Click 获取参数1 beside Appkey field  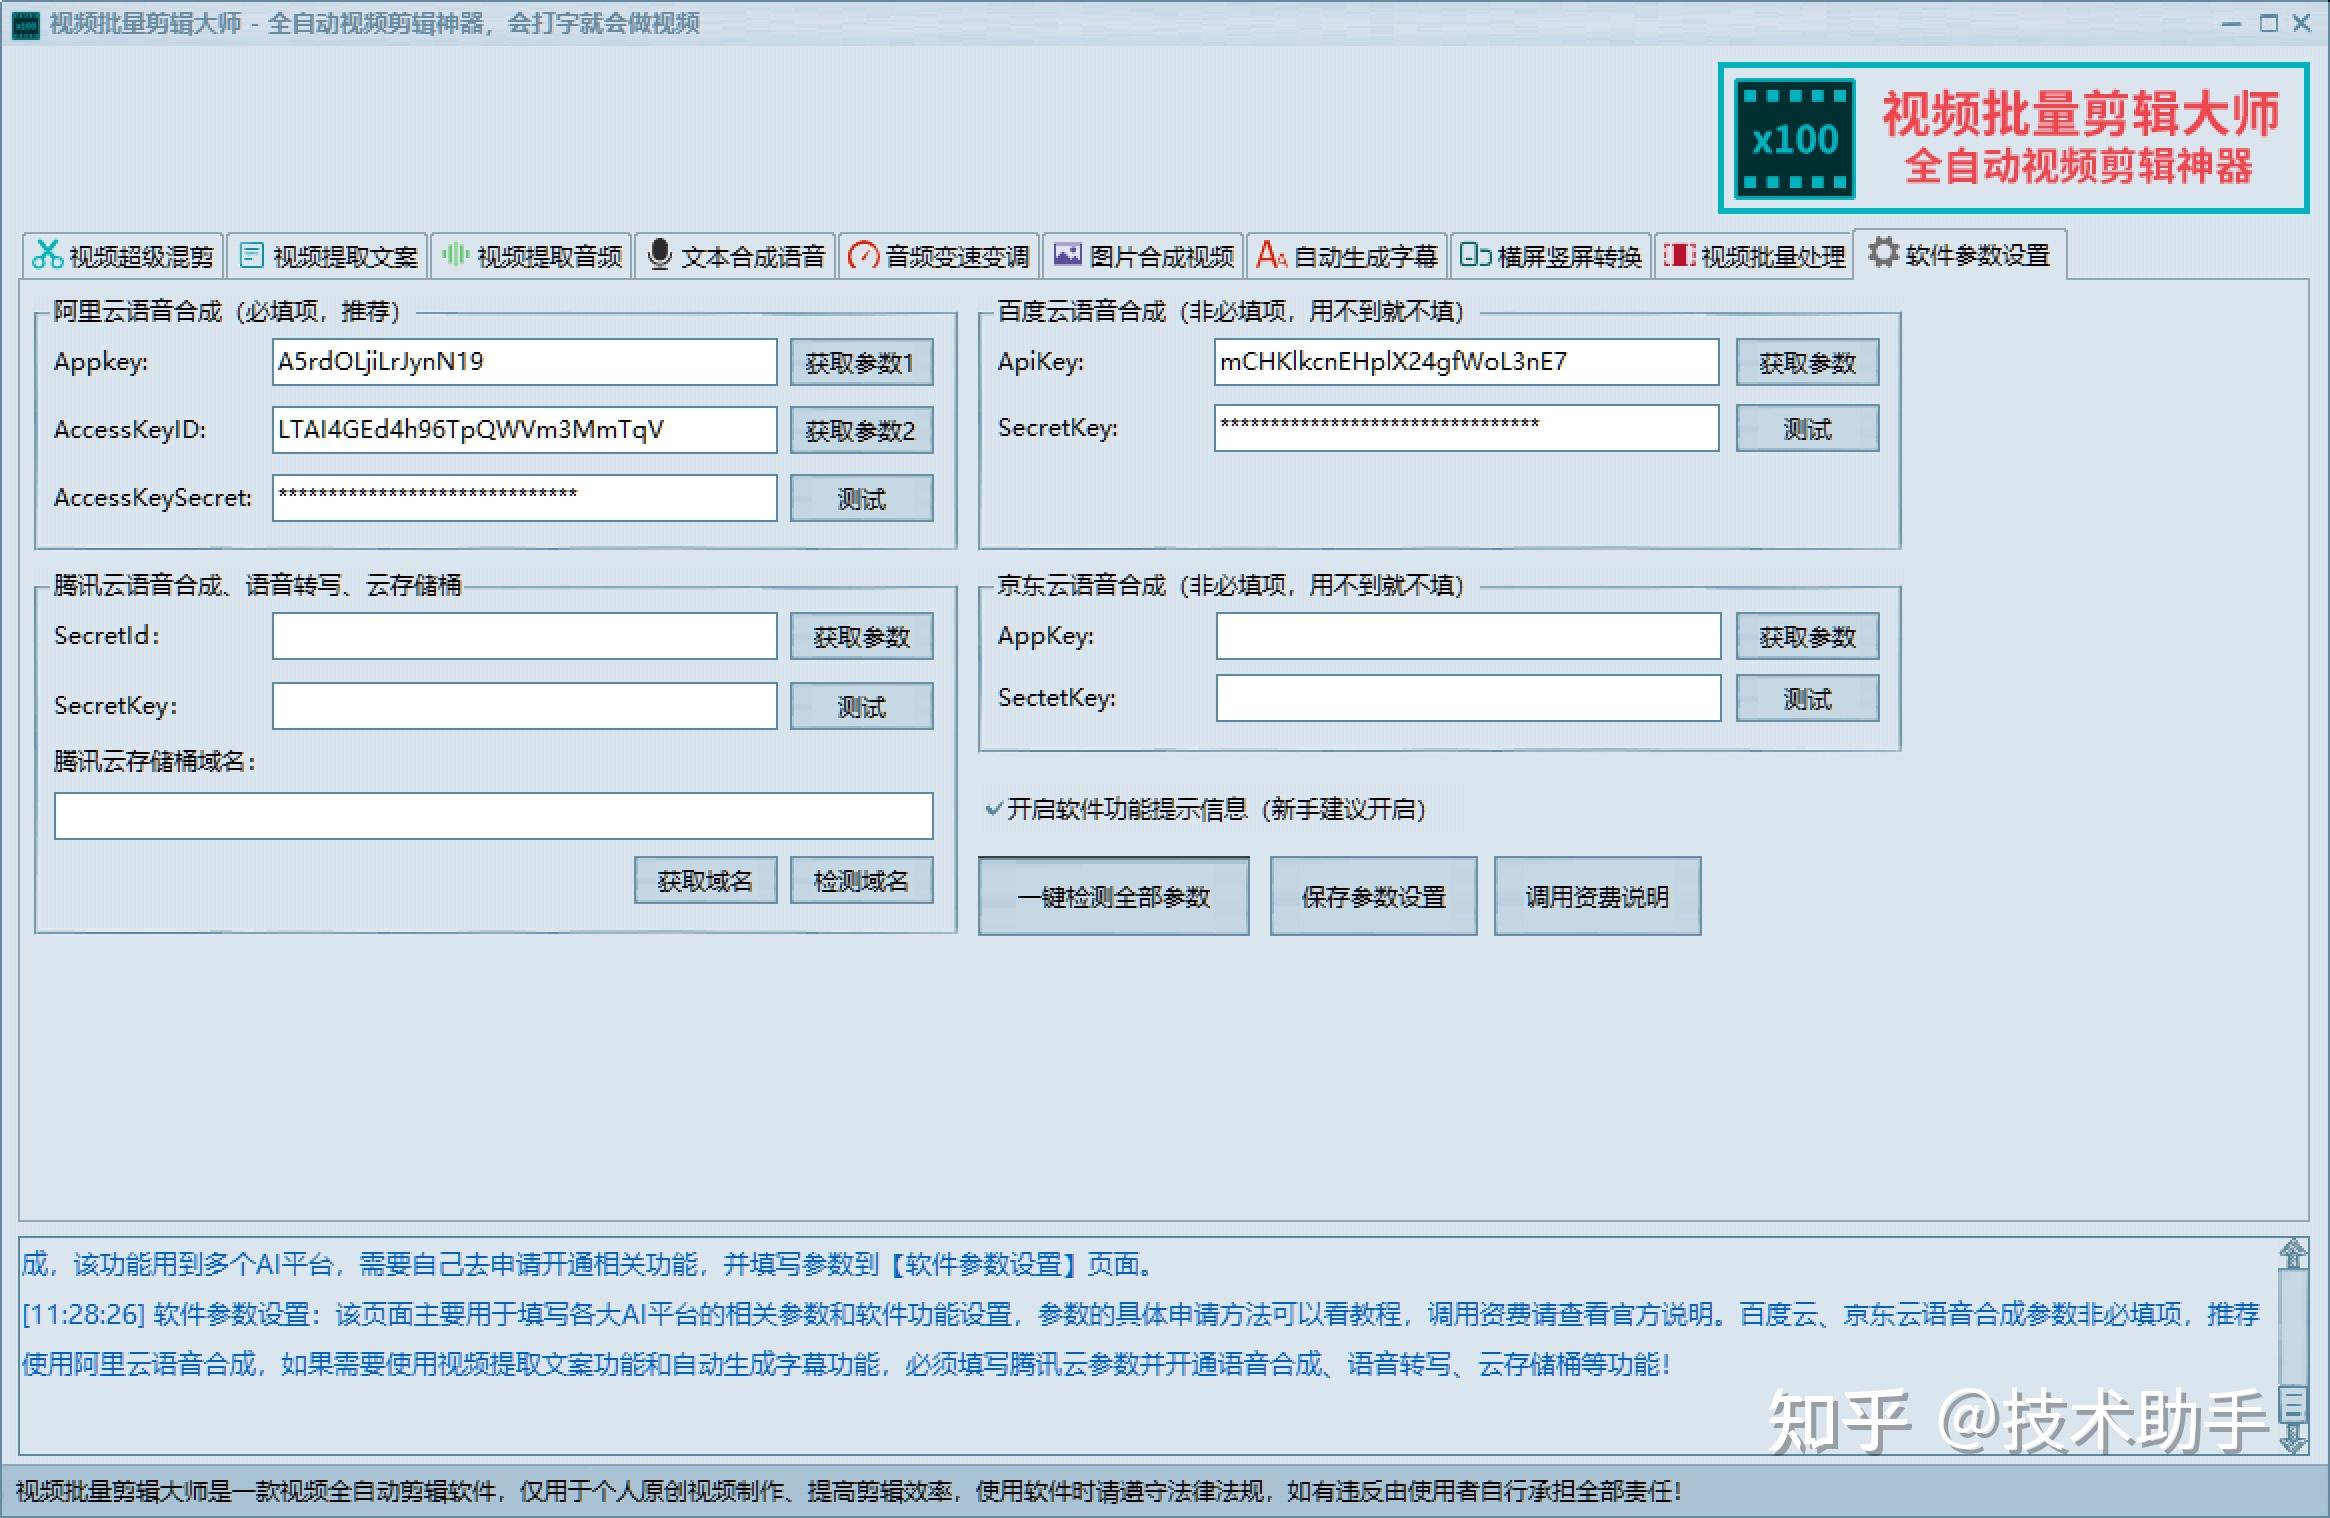click(861, 362)
